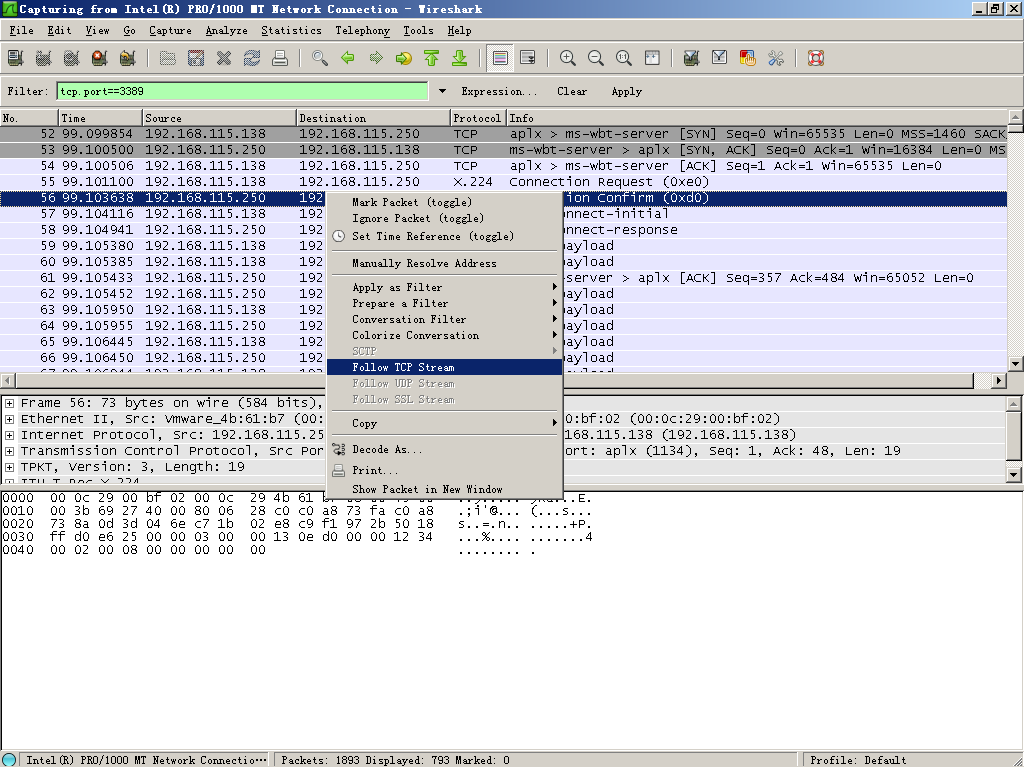Expand the Ethernet II tree node
Viewport: 1024px width, 768px height.
click(9, 419)
